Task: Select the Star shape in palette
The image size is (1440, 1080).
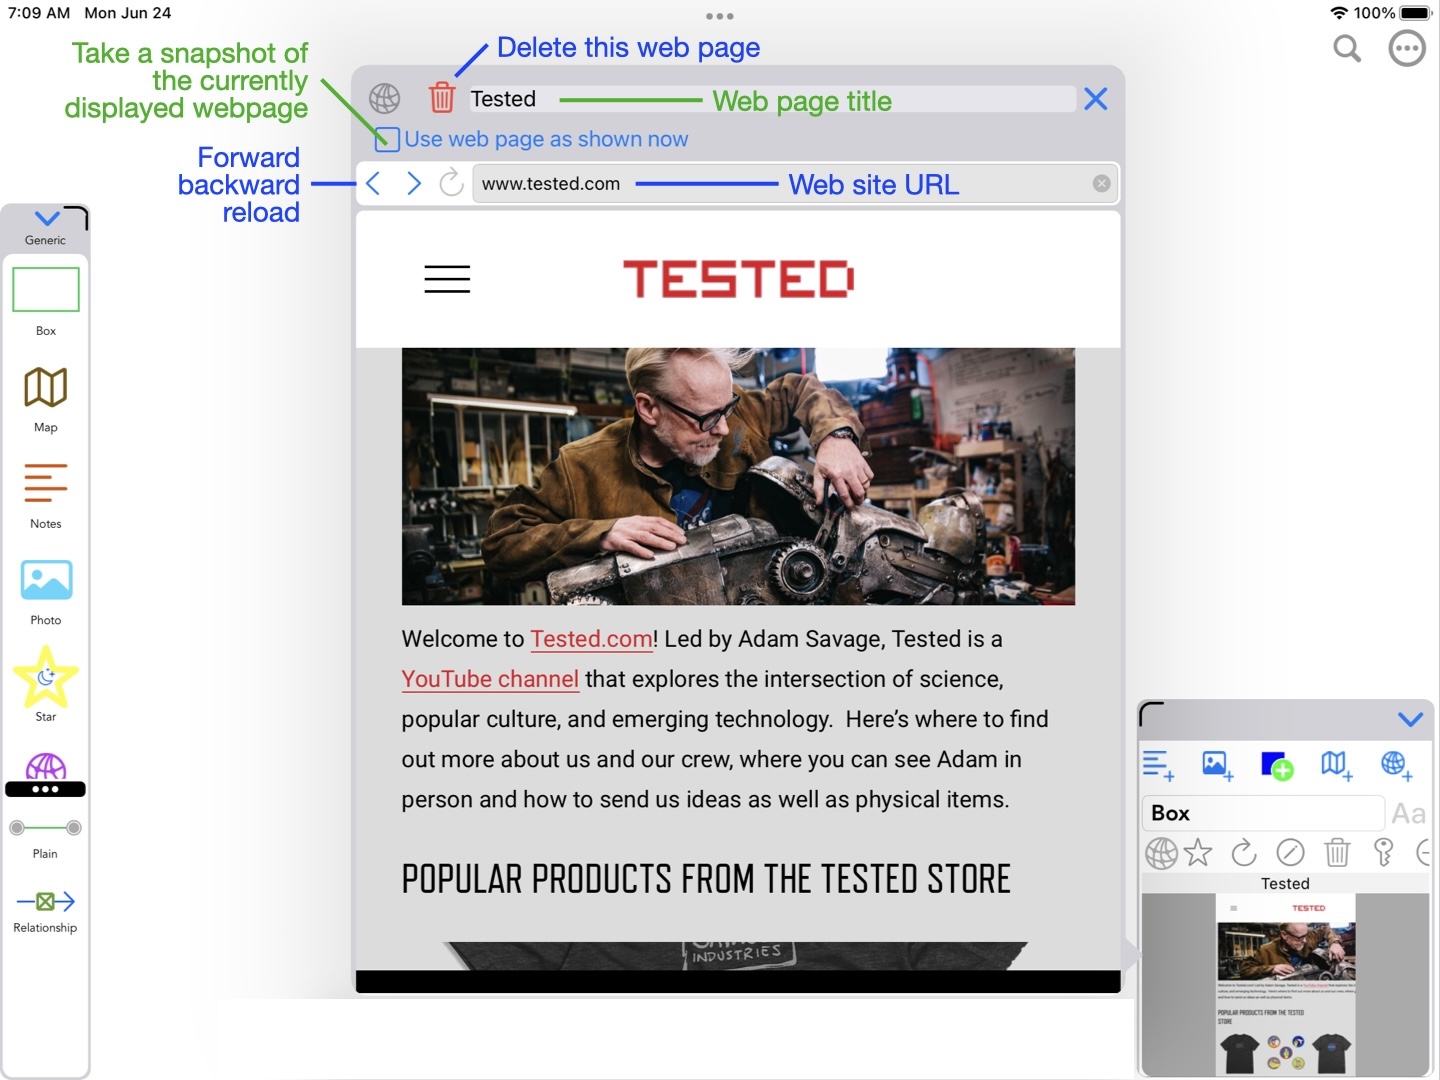Action: pos(46,677)
